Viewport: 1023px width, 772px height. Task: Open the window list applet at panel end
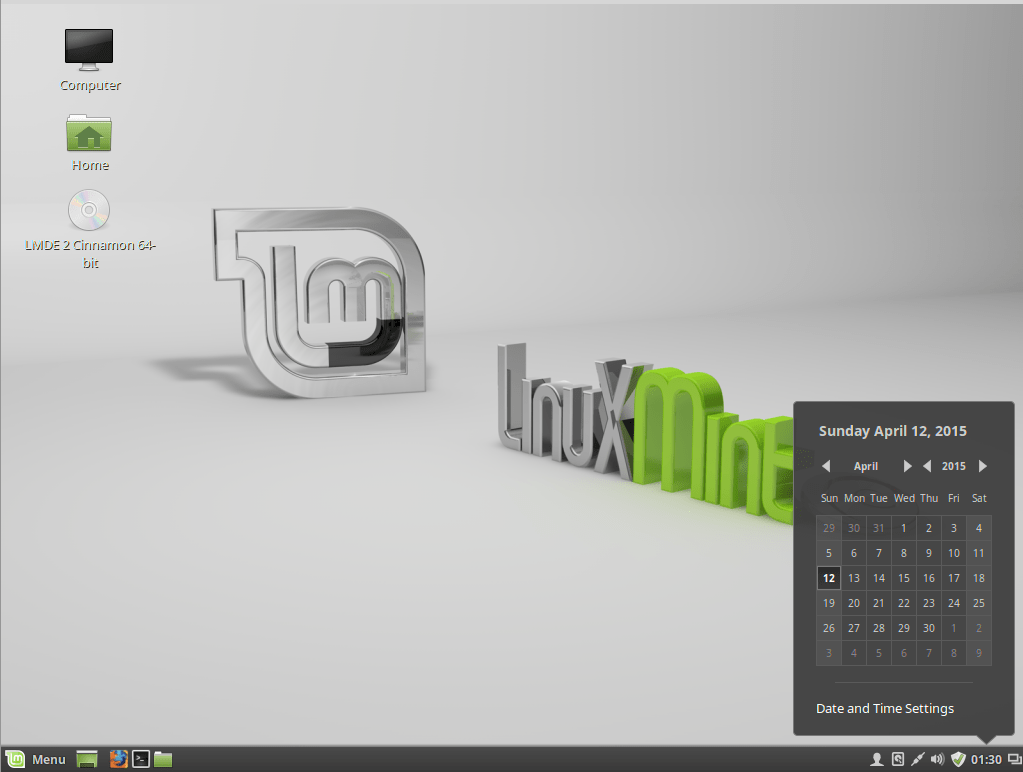tap(1015, 759)
